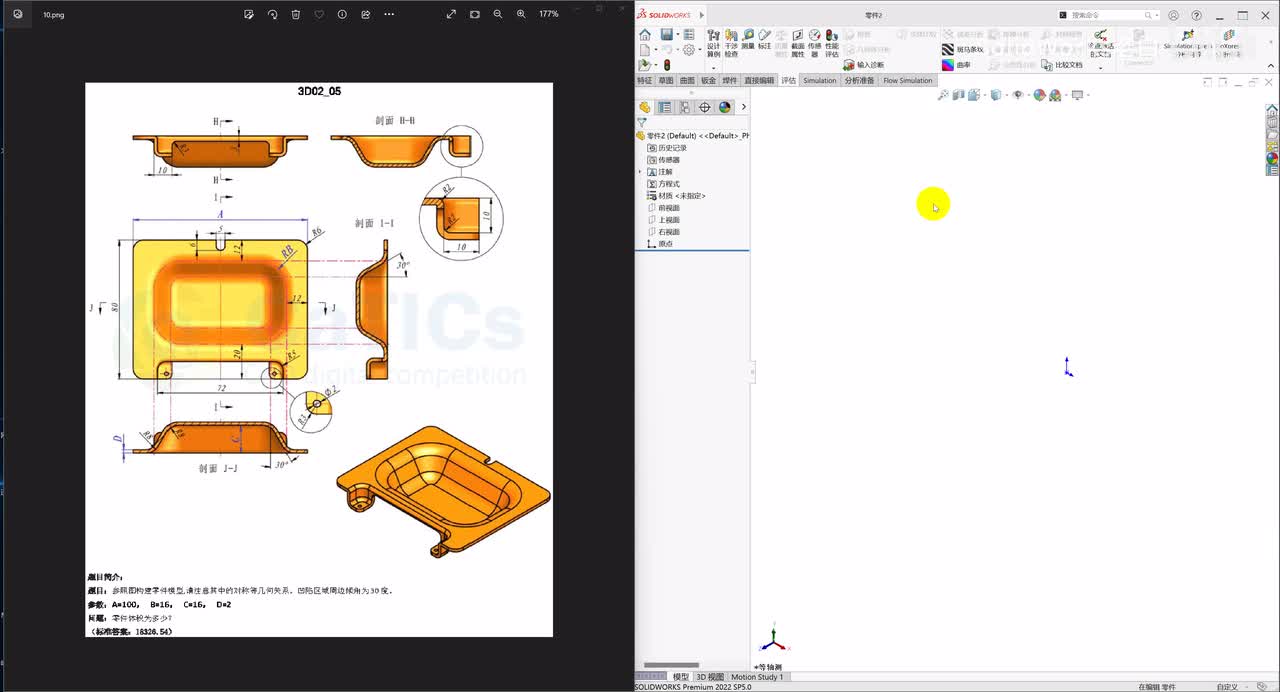
Task: Click the New document icon
Action: [x=644, y=49]
